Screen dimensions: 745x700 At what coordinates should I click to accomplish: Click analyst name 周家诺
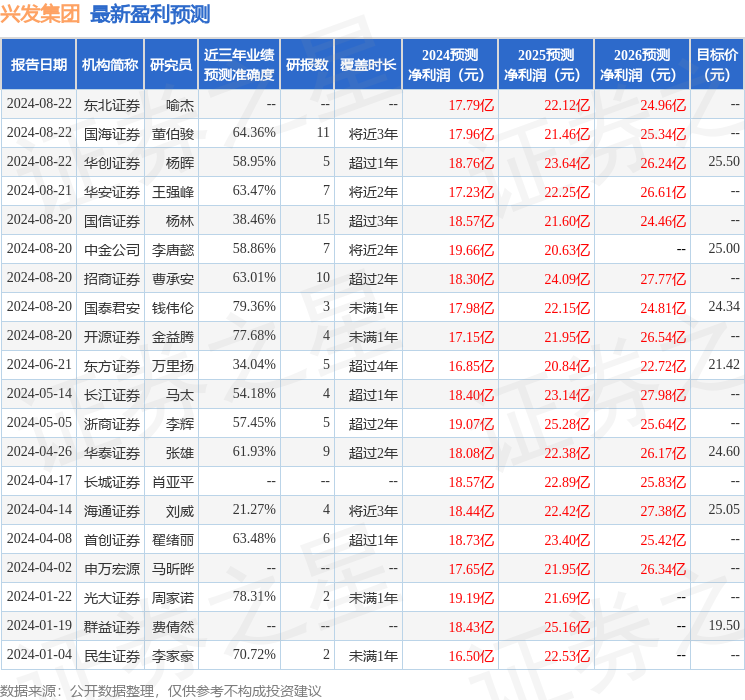[173, 598]
